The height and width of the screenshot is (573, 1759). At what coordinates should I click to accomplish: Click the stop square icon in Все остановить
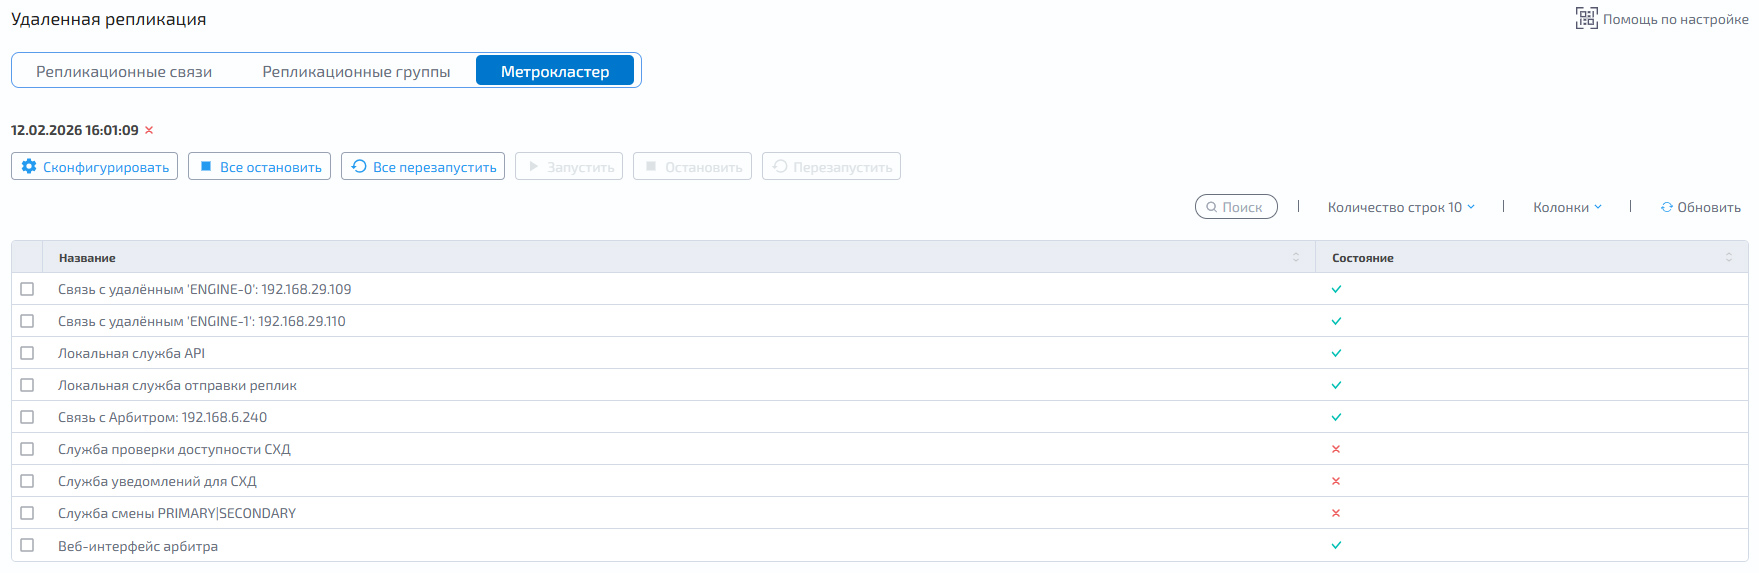tap(206, 166)
